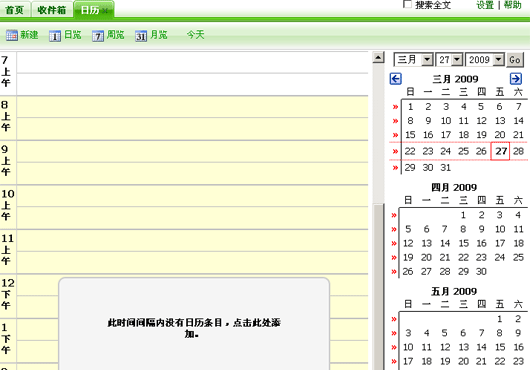Jump to 今天

click(196, 35)
